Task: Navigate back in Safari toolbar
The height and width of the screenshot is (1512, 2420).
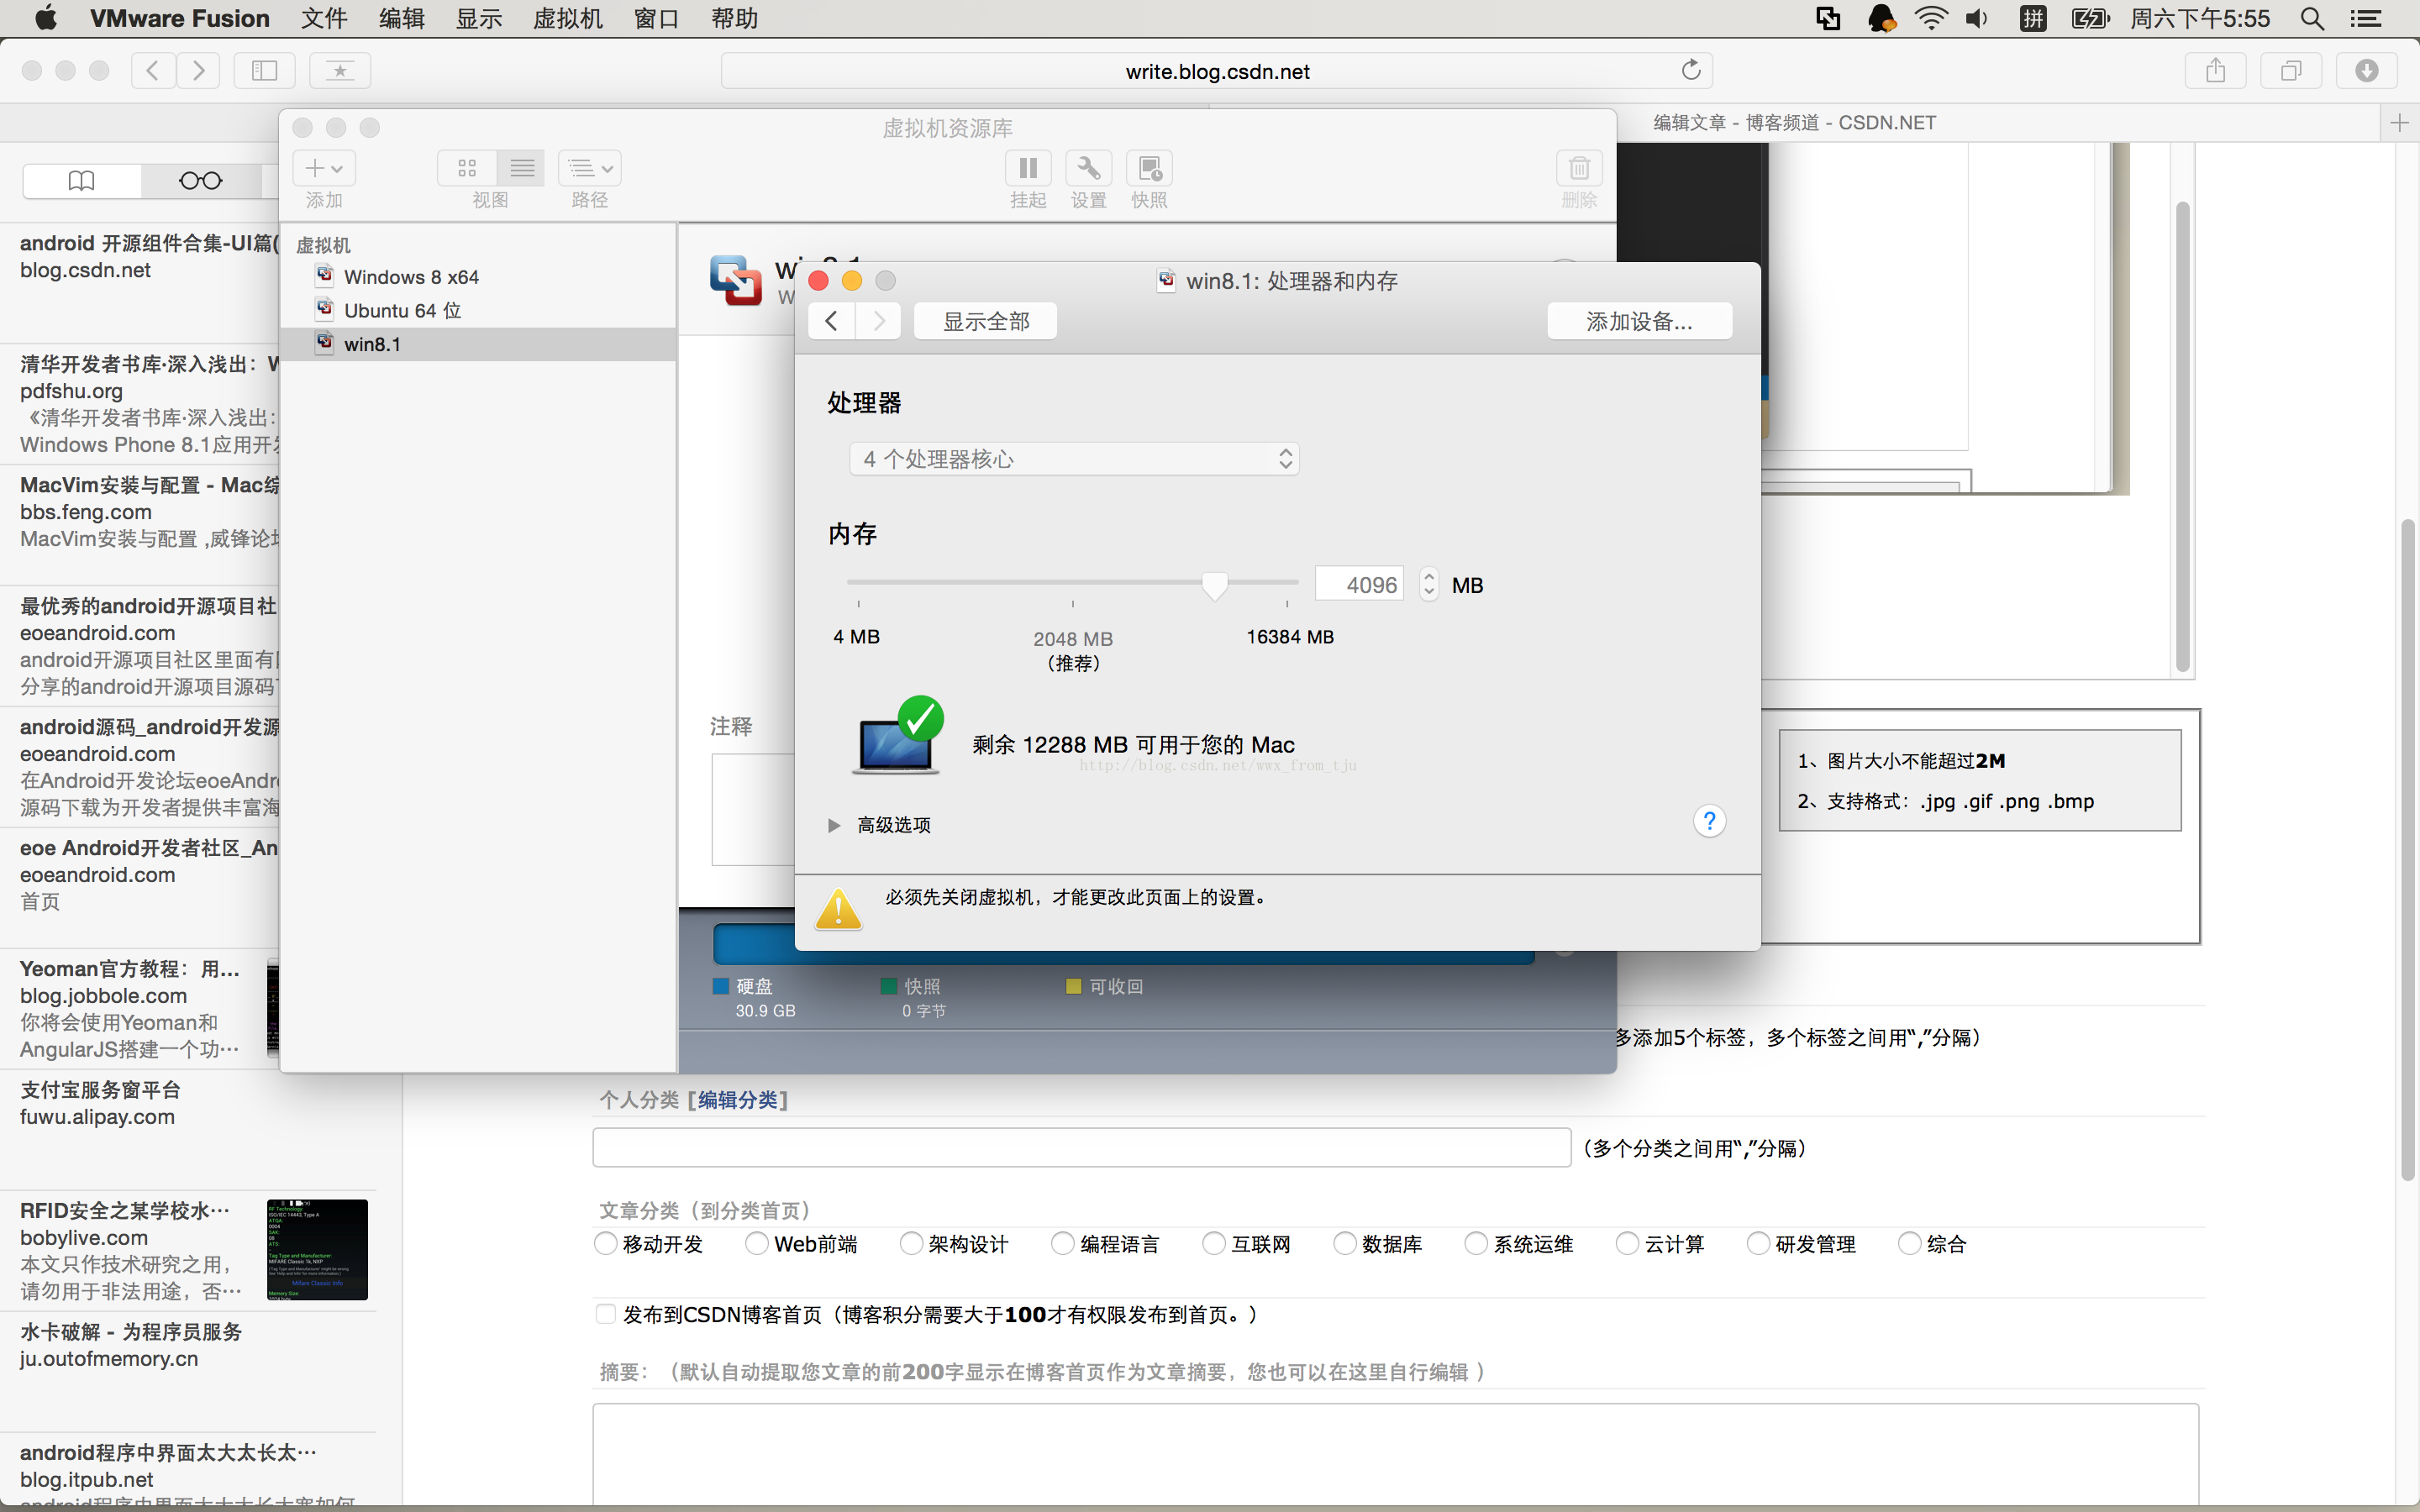Action: pyautogui.click(x=153, y=70)
